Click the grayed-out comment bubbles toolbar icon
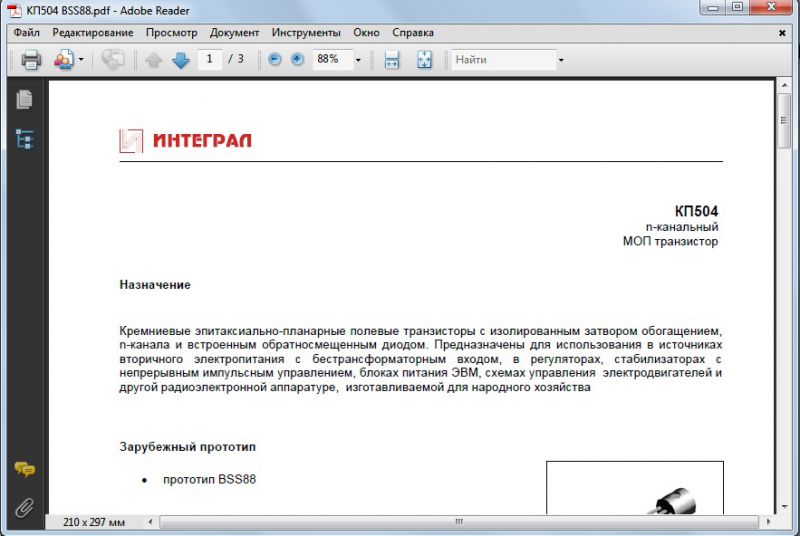The width and height of the screenshot is (800, 536). (112, 60)
